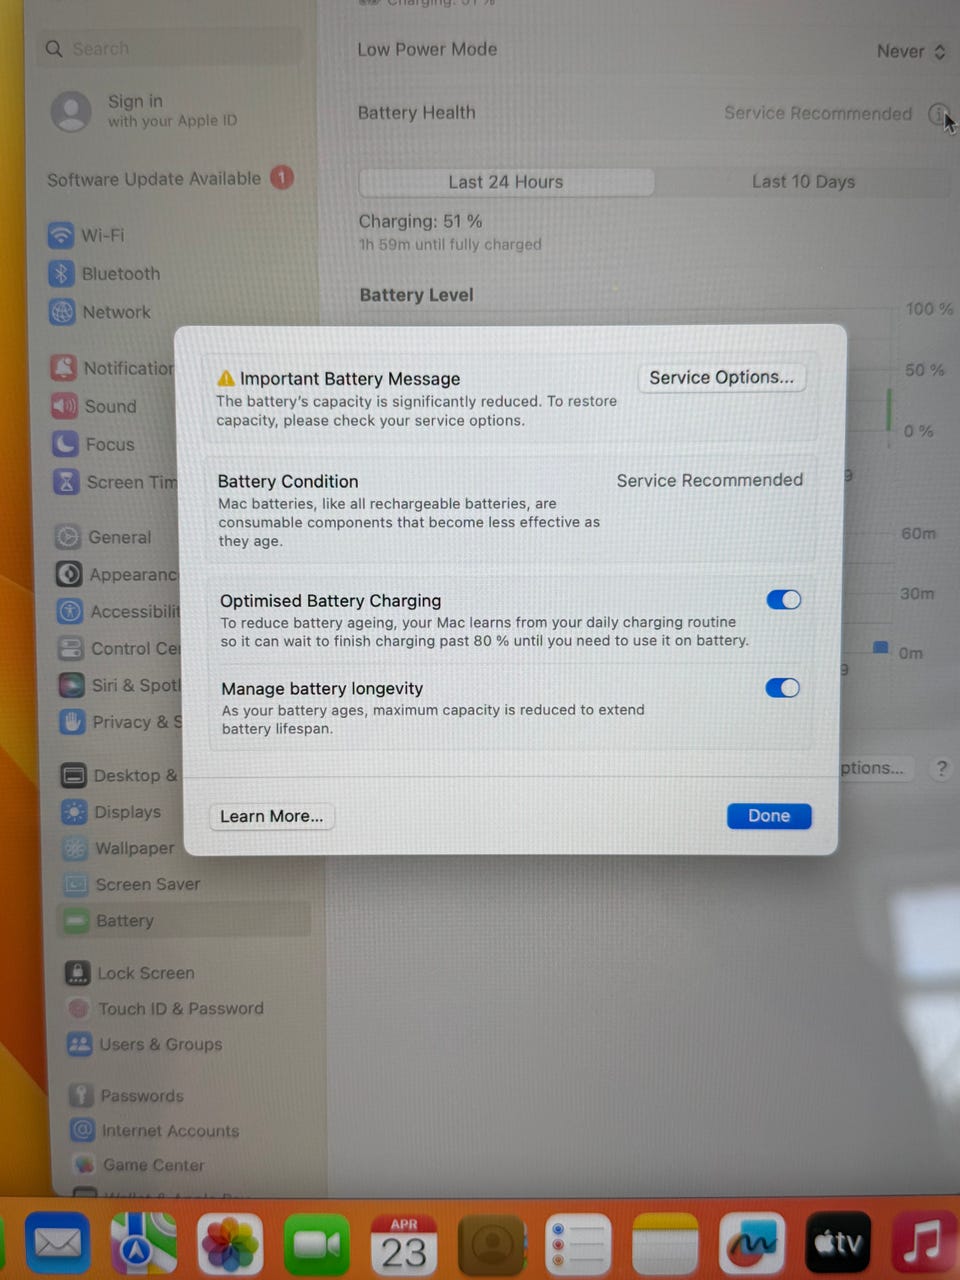Open FaceTime in the Dock
The image size is (960, 1280).
click(317, 1244)
